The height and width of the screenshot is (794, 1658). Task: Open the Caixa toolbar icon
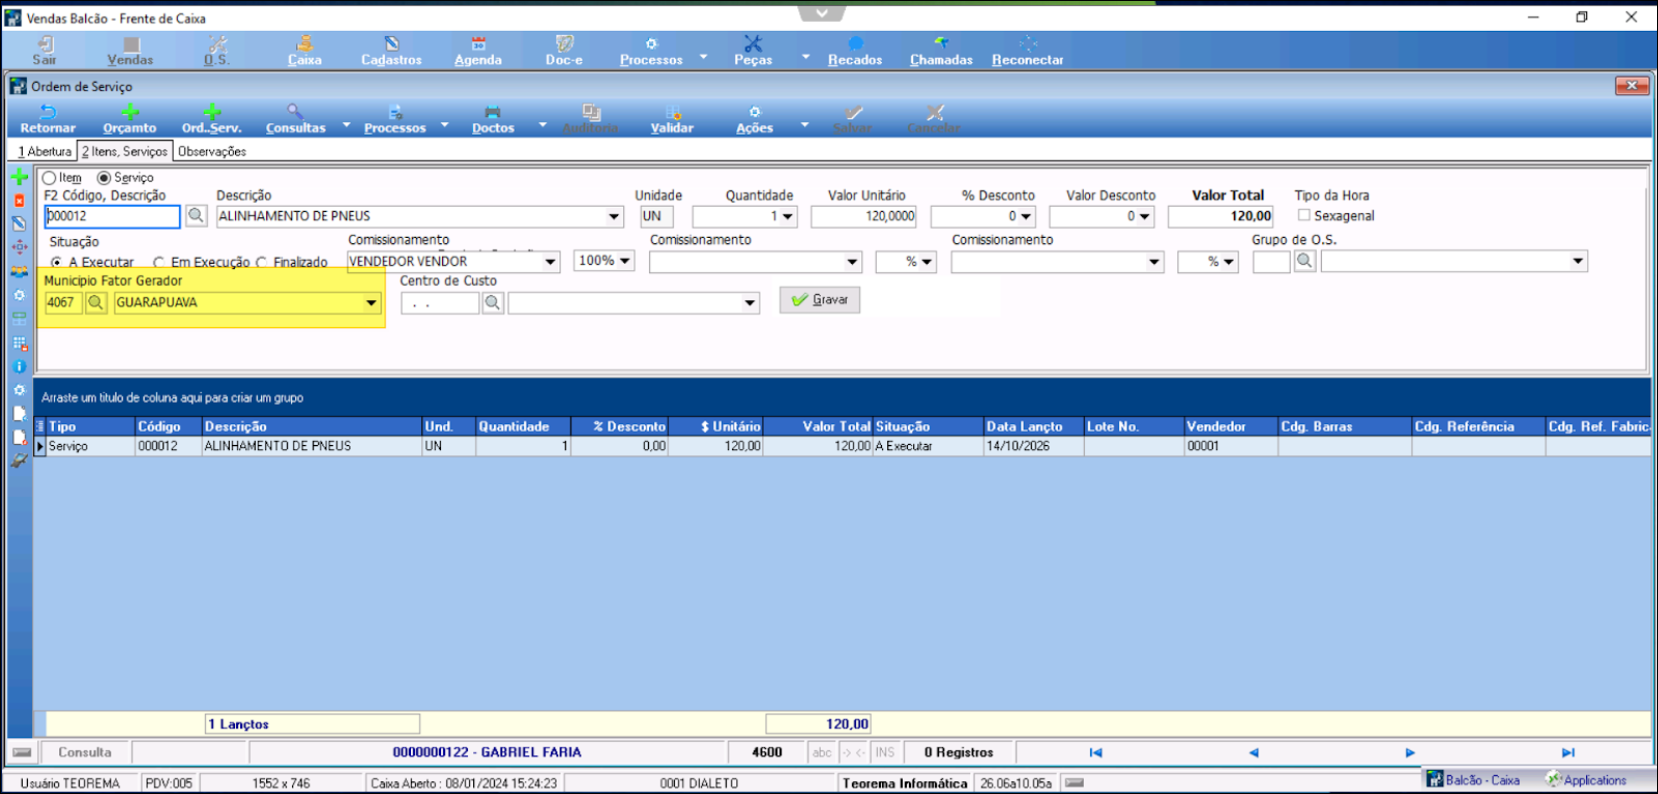(305, 50)
